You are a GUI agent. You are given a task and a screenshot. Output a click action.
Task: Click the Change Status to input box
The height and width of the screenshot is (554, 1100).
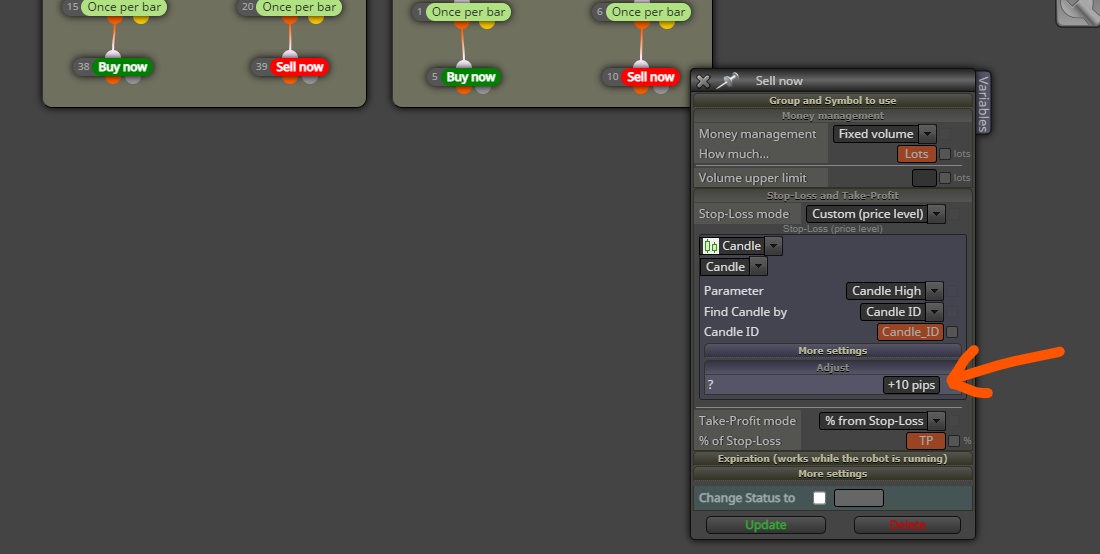(x=859, y=498)
